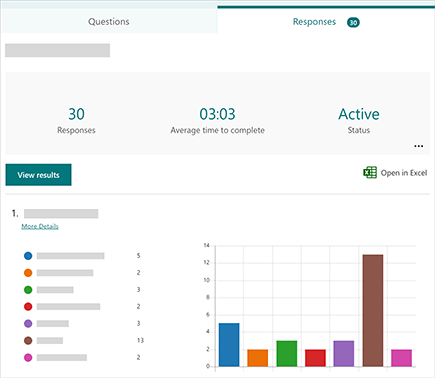Viewport: 435px width, 378px height.
Task: Click the orange legend dot
Action: [x=28, y=273]
